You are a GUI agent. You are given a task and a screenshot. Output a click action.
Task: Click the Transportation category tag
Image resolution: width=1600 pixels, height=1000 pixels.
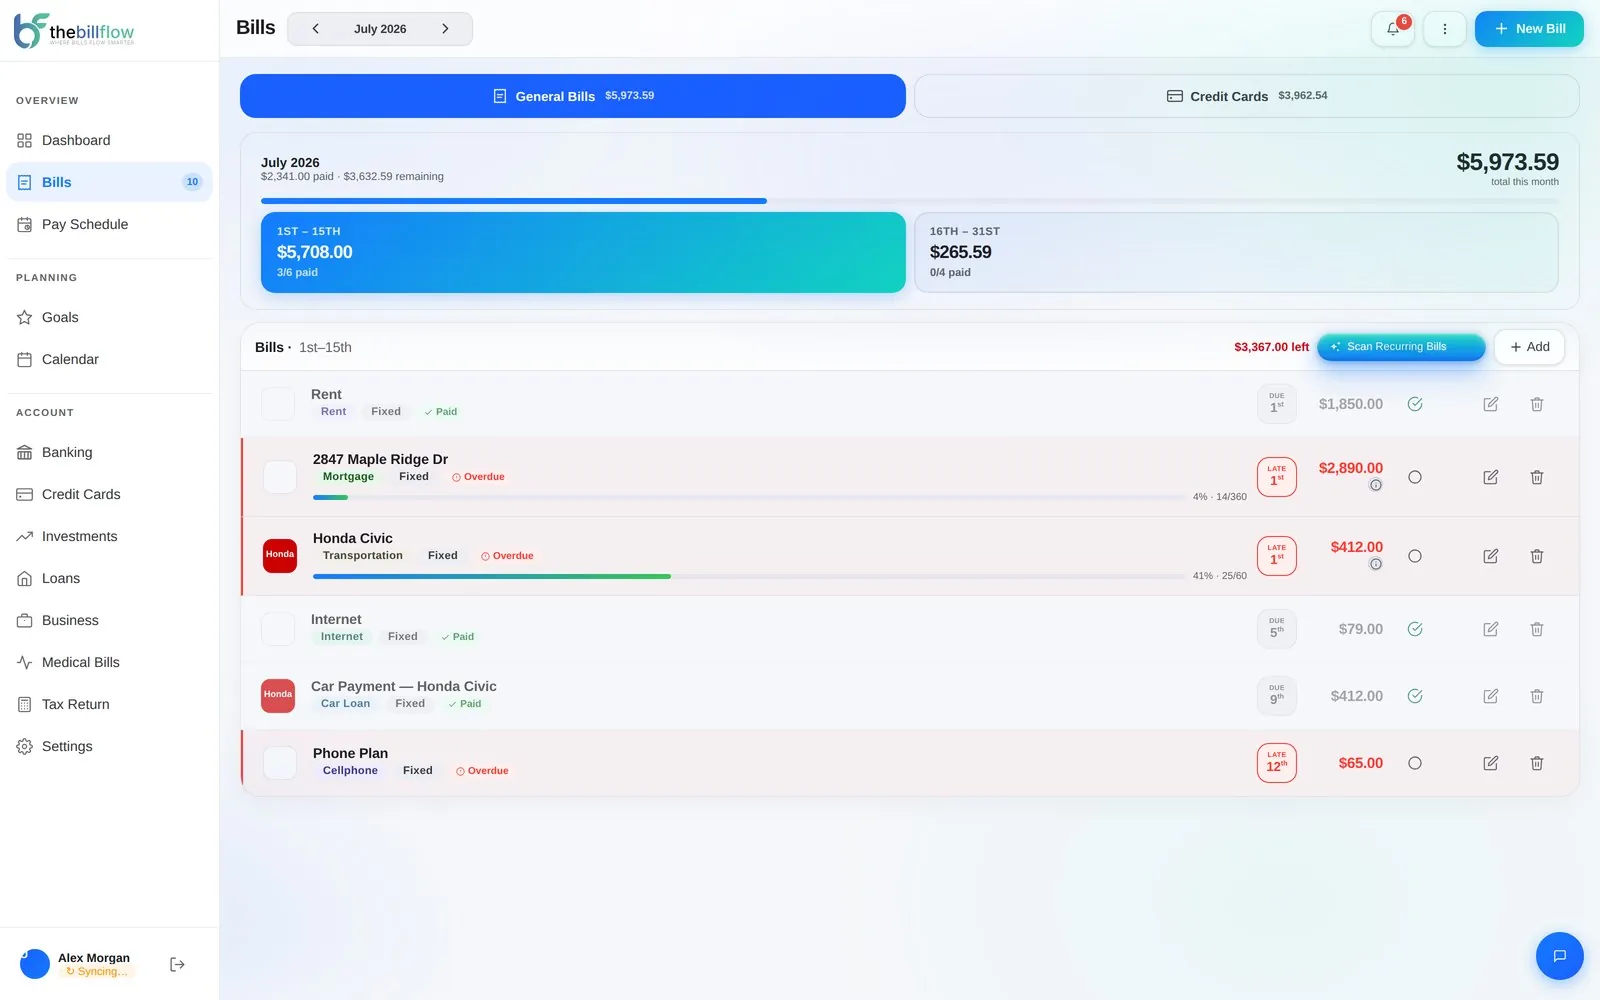363,556
